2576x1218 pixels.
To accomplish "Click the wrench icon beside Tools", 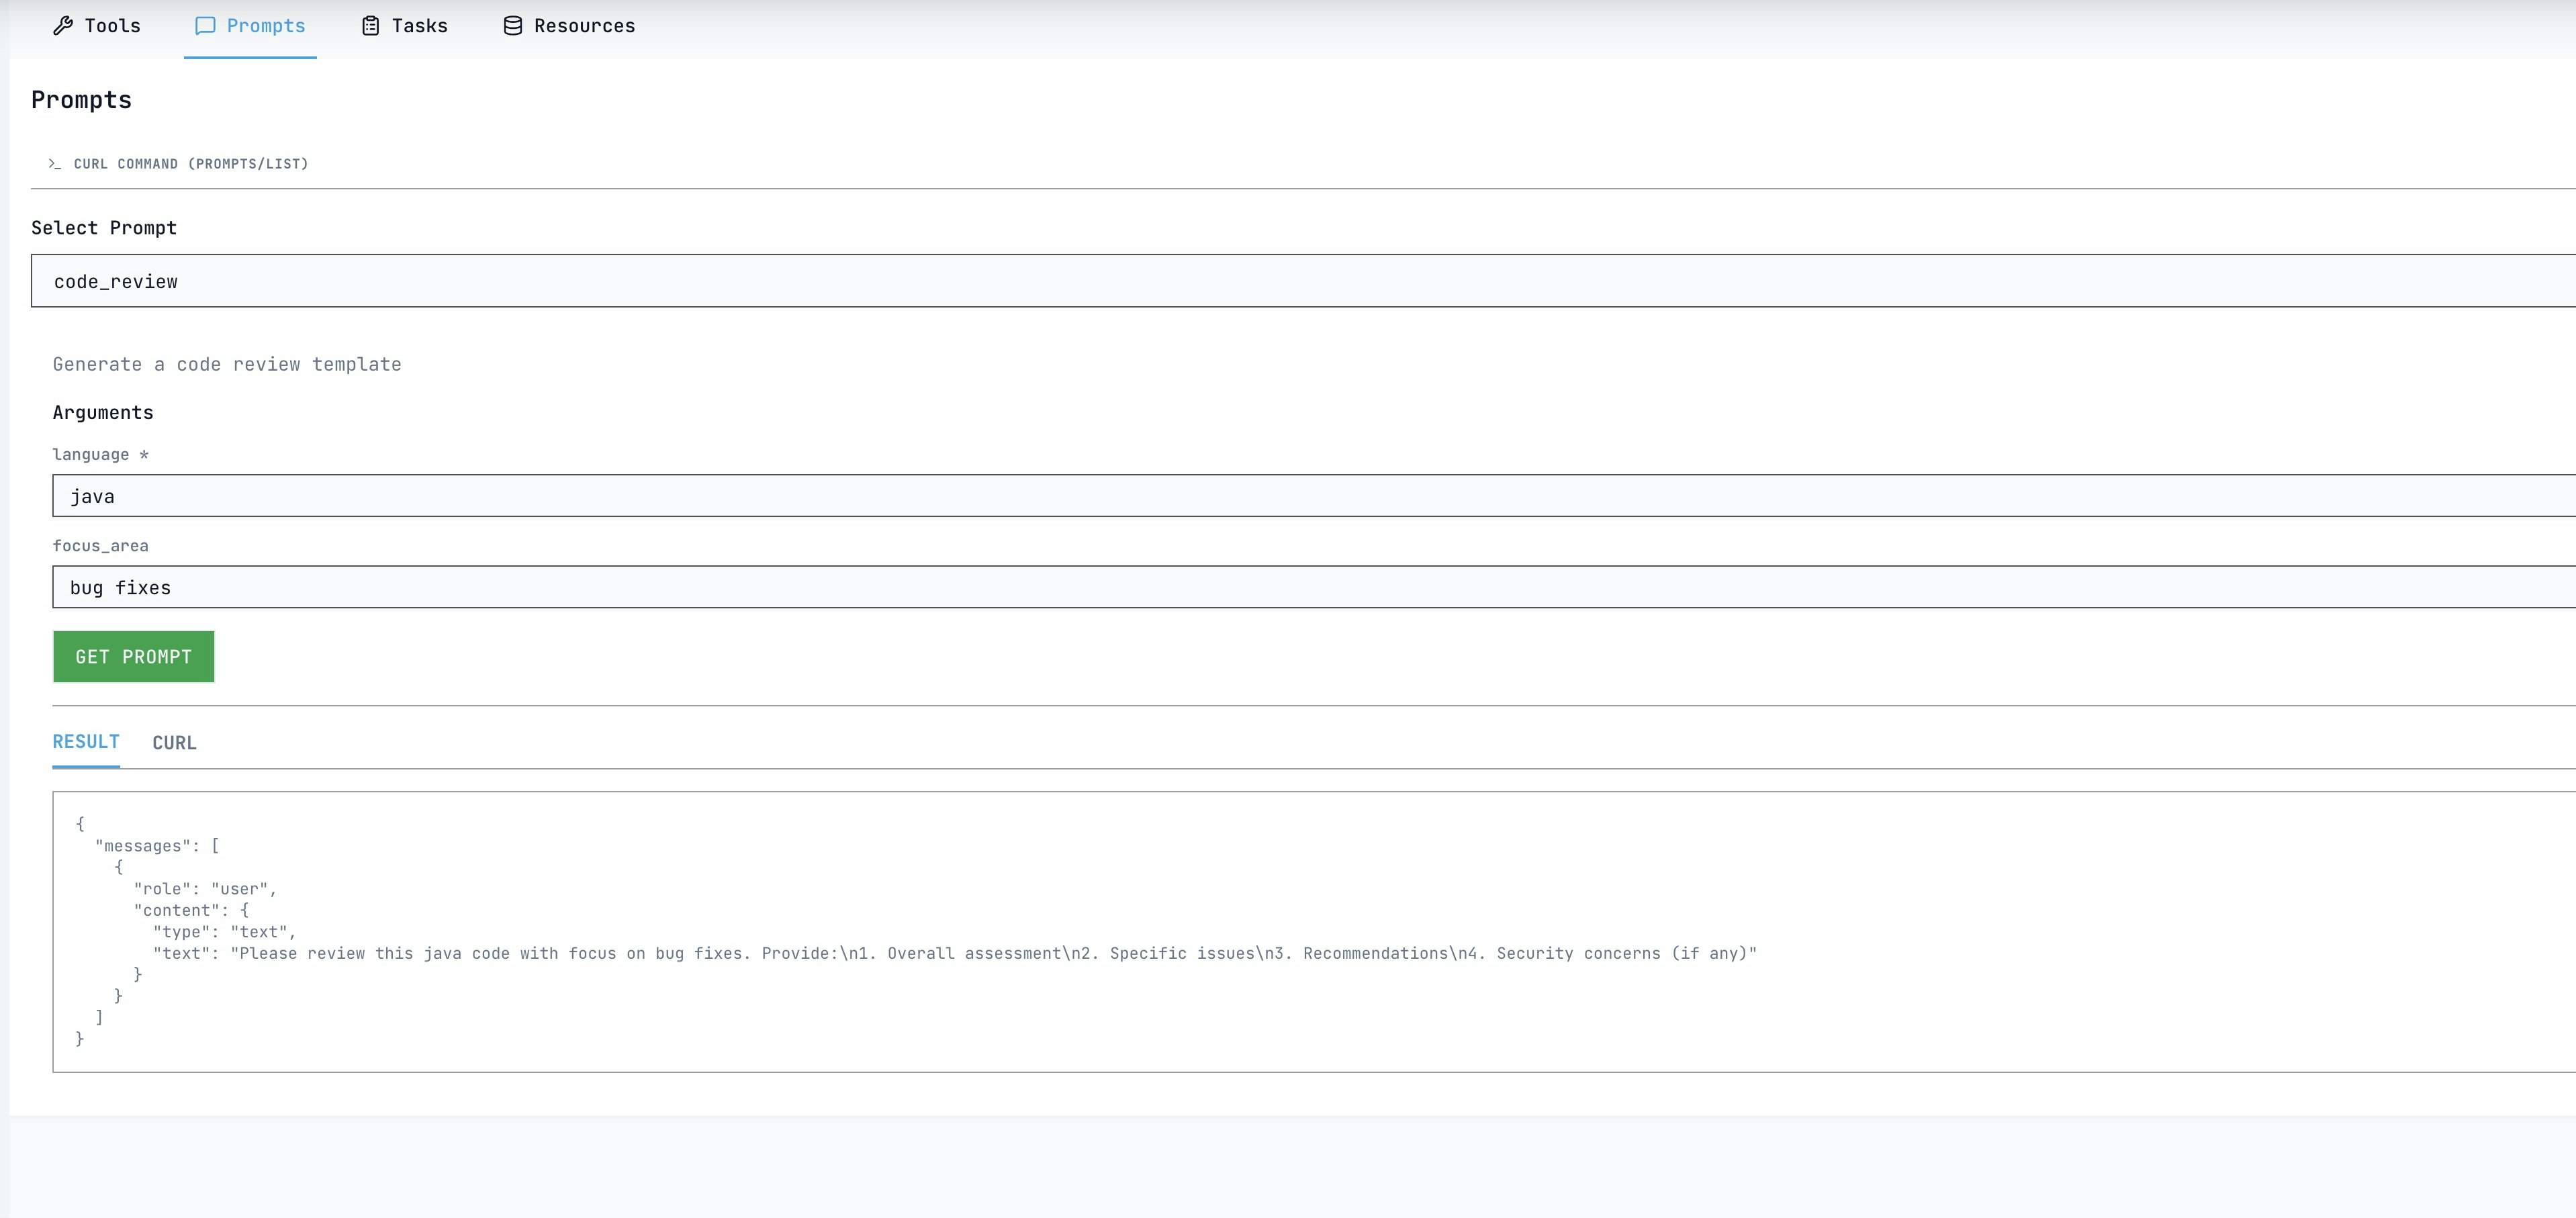I will pyautogui.click(x=63, y=26).
